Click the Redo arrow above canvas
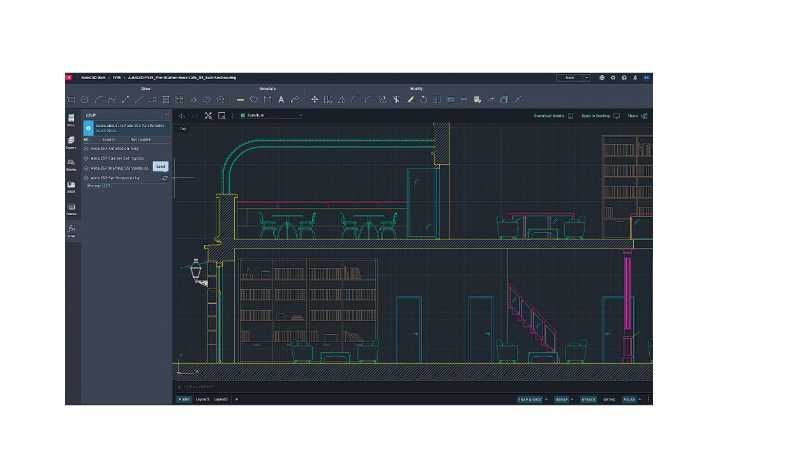The image size is (801, 472). point(195,116)
